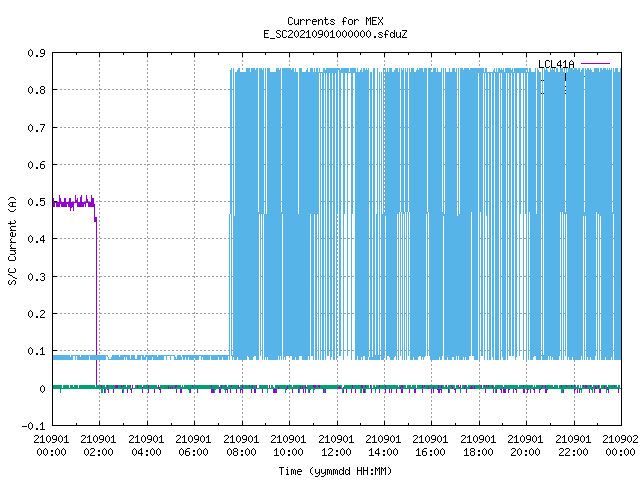This screenshot has width=640, height=480.
Task: Click the 210901 14:00 time tick label
Action: [383, 446]
